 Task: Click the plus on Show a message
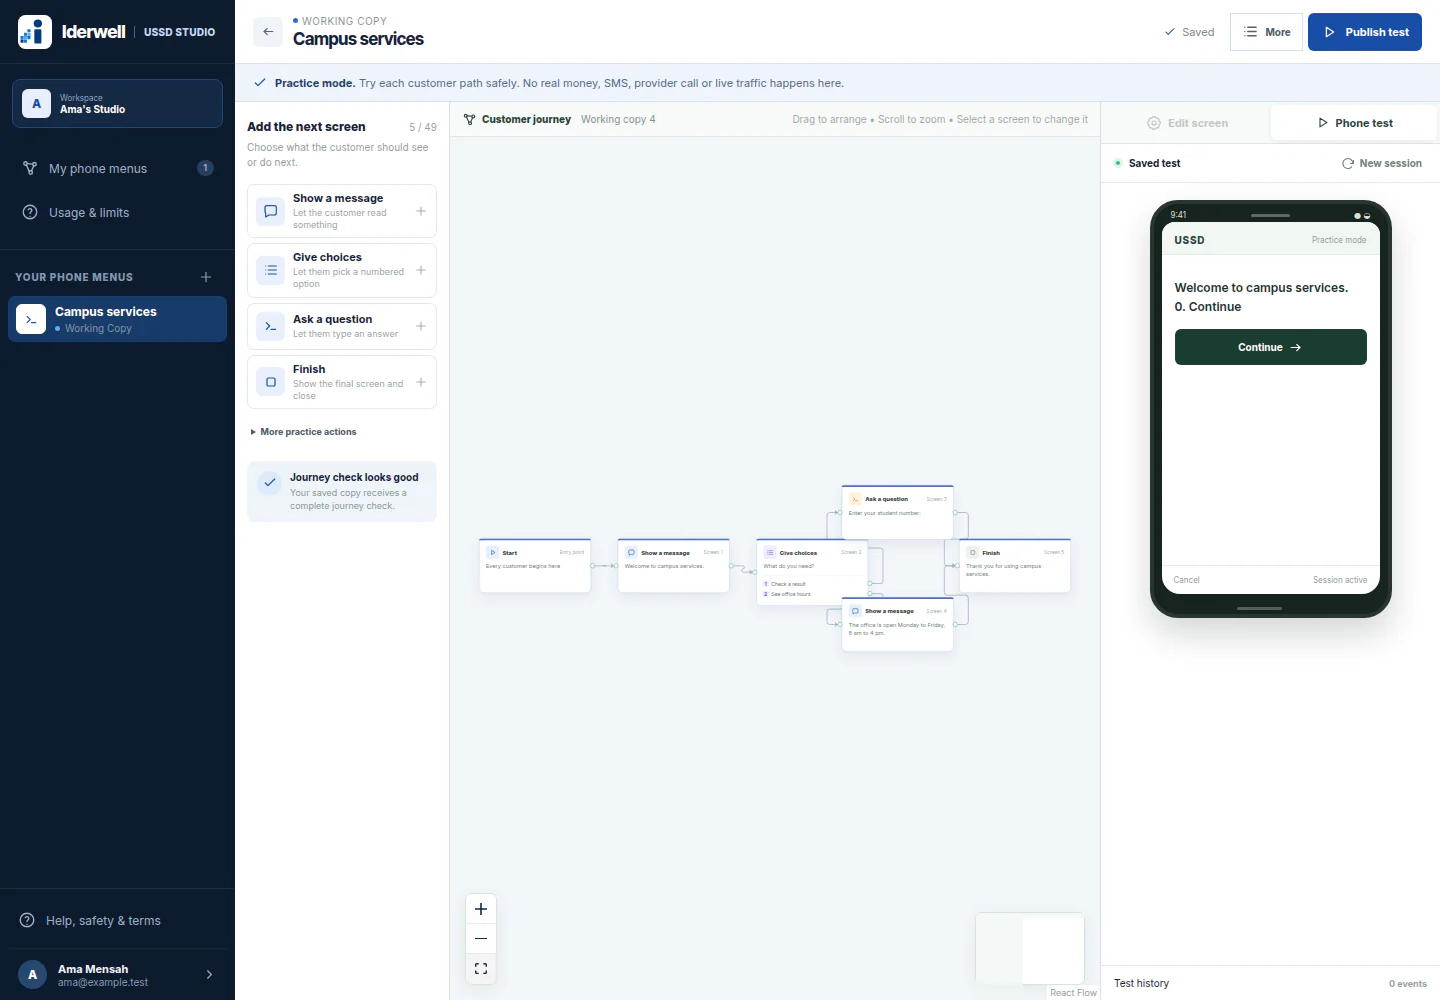click(x=421, y=211)
